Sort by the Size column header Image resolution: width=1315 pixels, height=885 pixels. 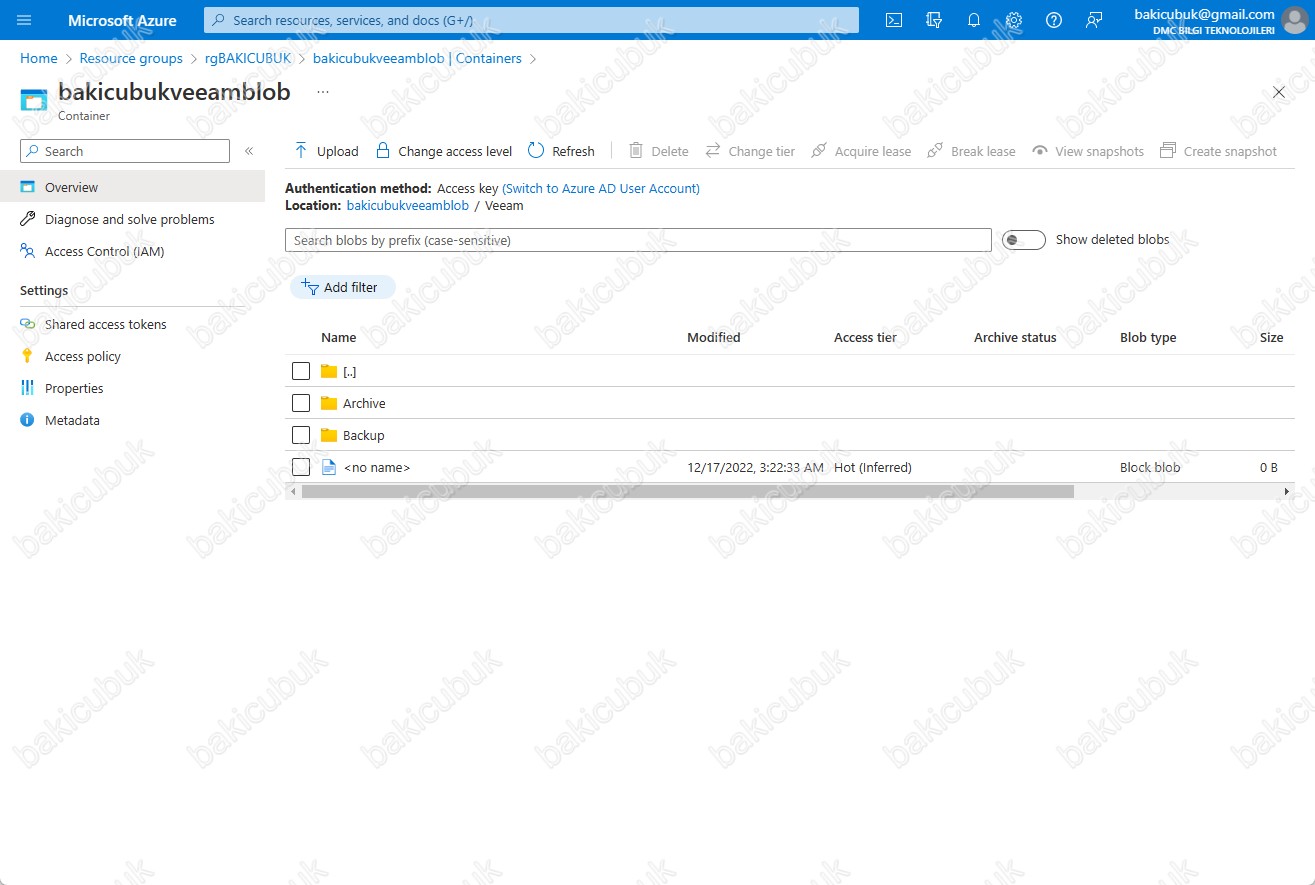pyautogui.click(x=1271, y=337)
